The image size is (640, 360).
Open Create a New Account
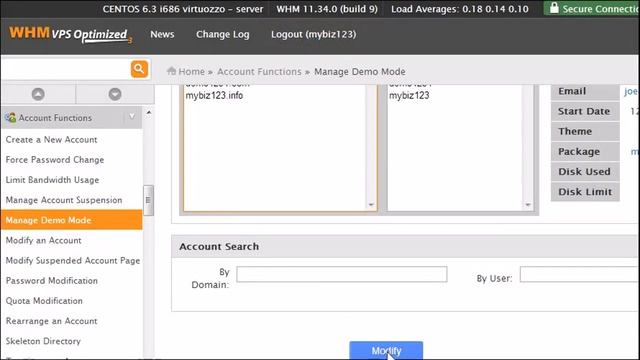(x=51, y=140)
